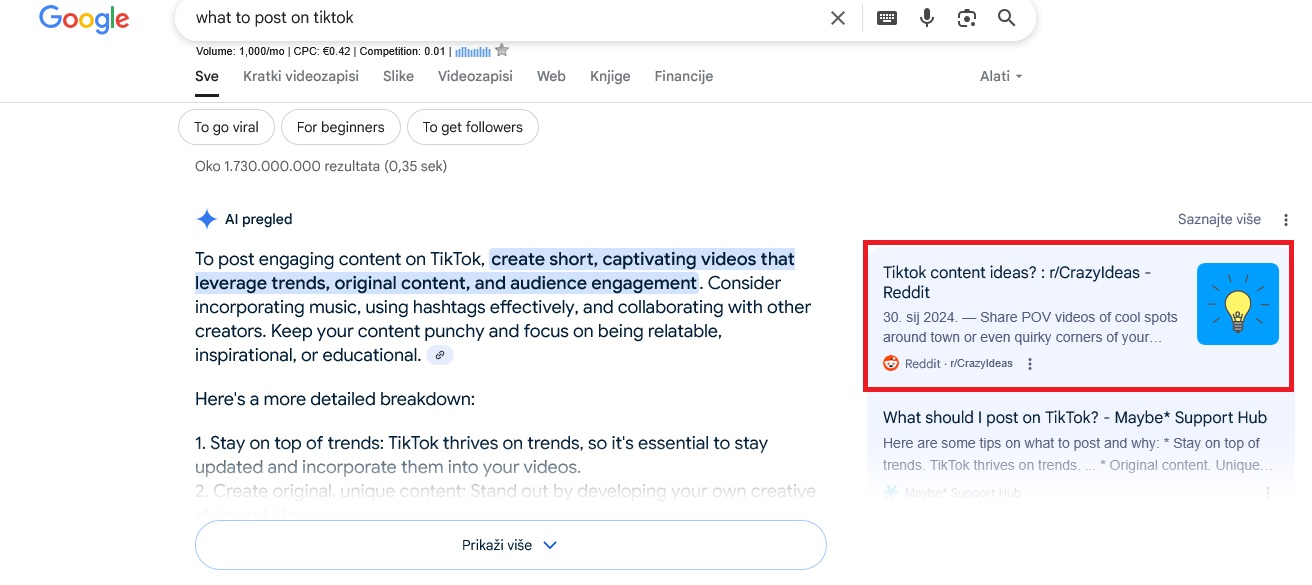Viewport: 1312px width, 585px height.
Task: Open the Saznajte više link
Action: click(x=1219, y=218)
